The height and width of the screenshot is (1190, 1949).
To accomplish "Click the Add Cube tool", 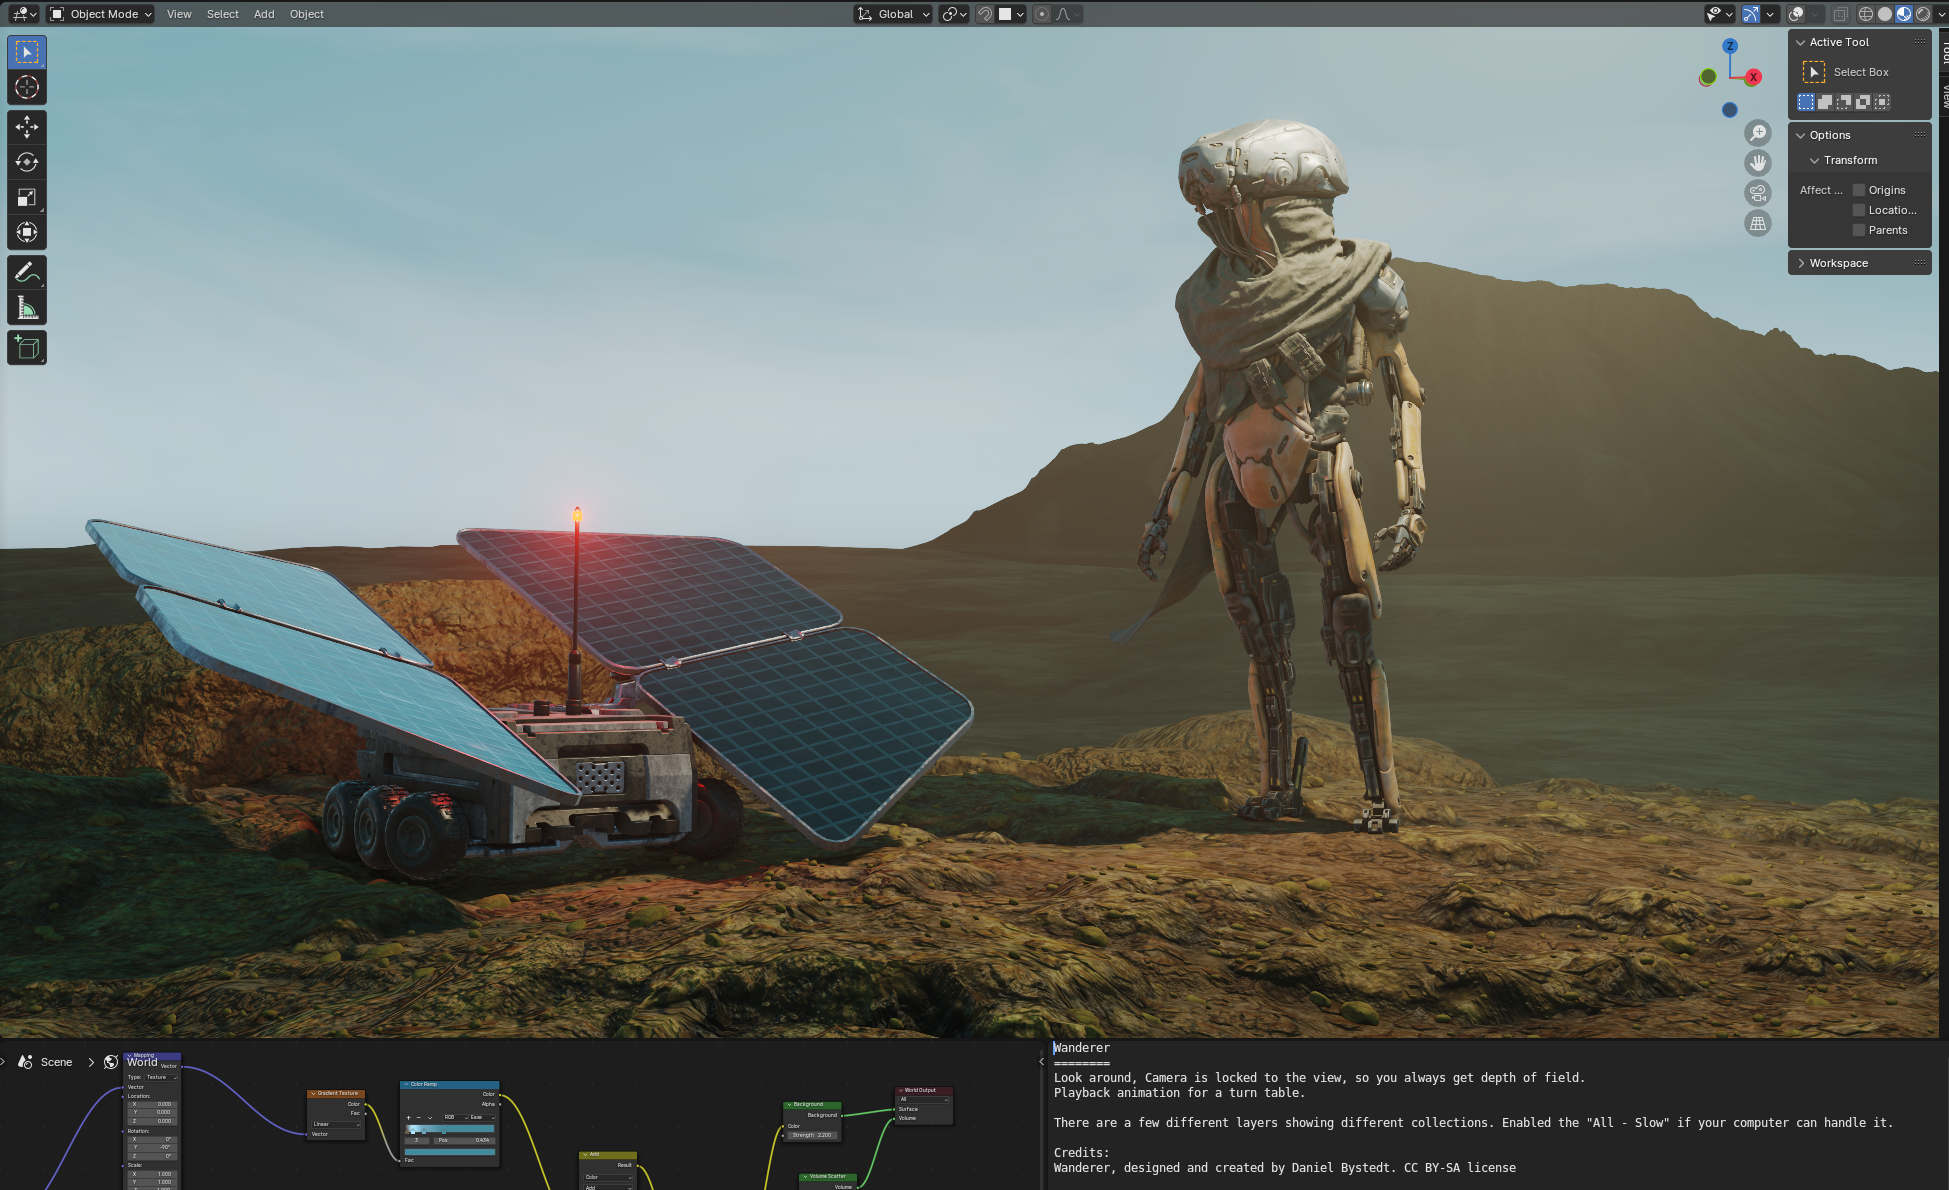I will 27,348.
